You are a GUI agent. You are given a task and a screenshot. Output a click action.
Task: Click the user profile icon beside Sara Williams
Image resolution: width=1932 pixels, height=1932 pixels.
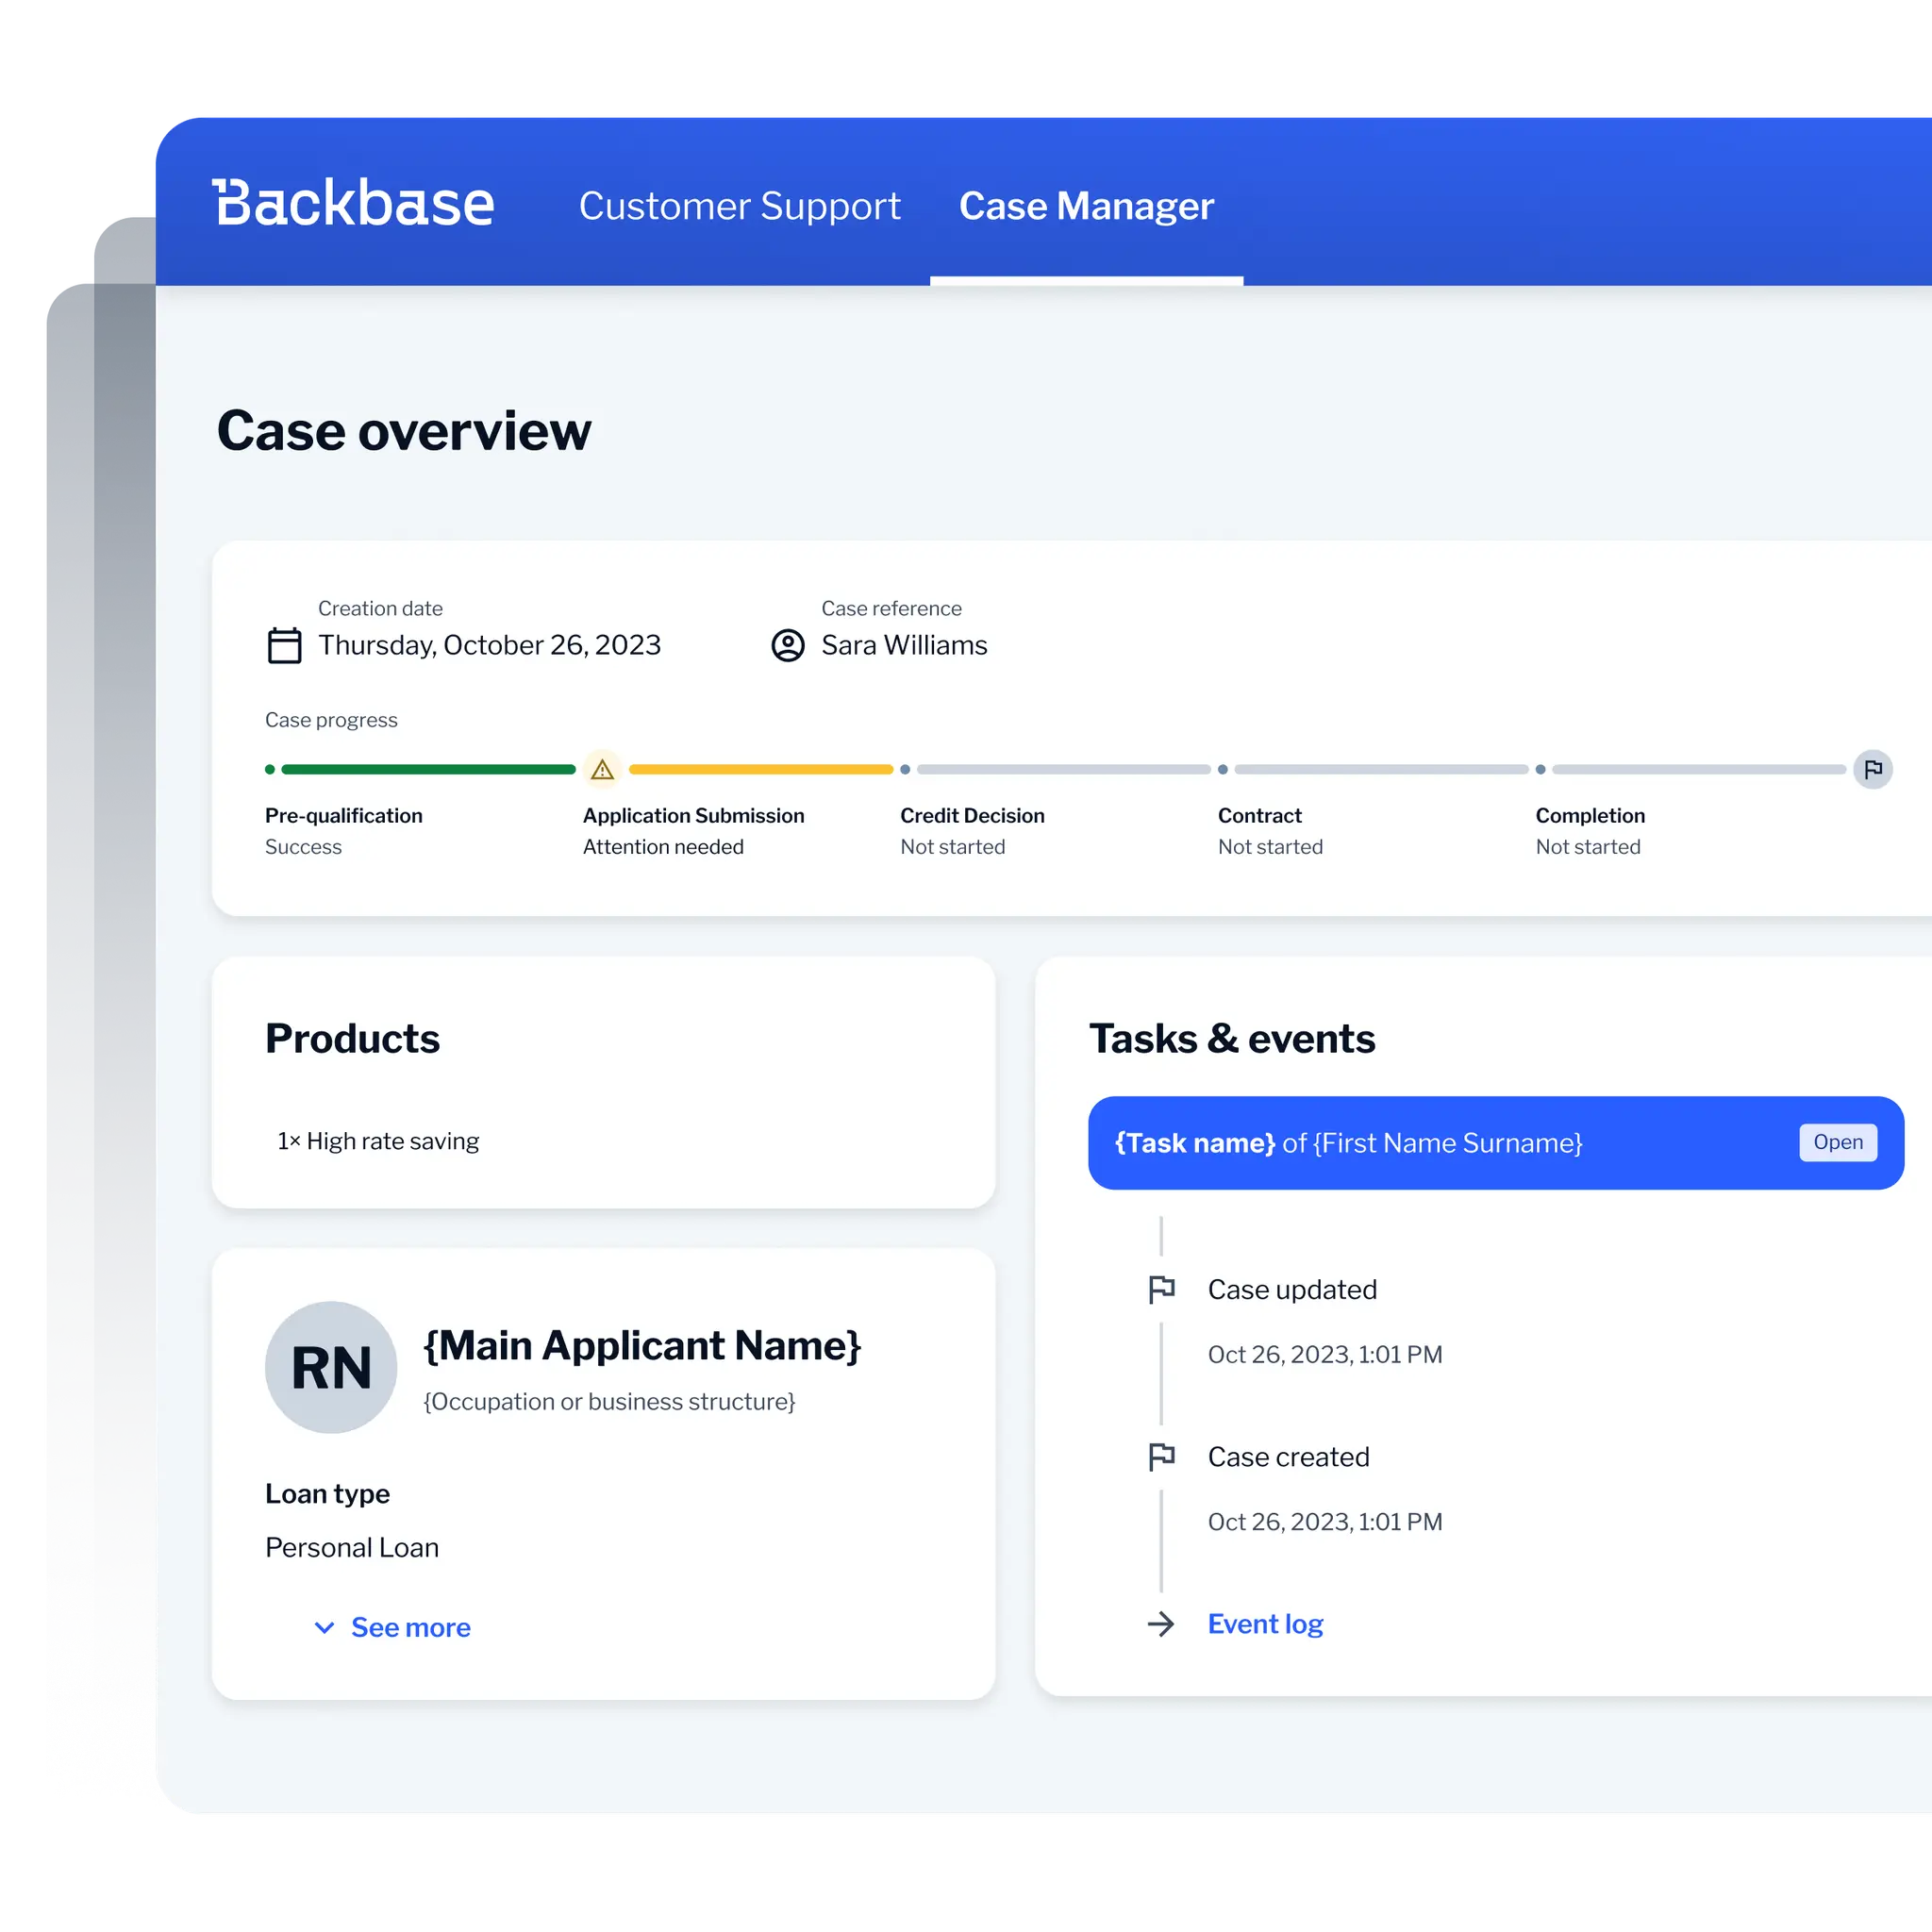(x=788, y=645)
